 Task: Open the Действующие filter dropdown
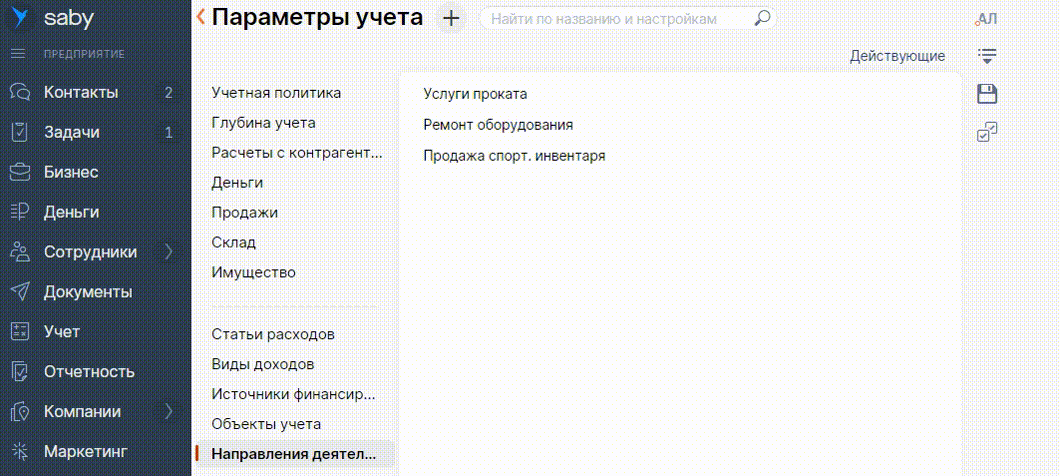[897, 56]
